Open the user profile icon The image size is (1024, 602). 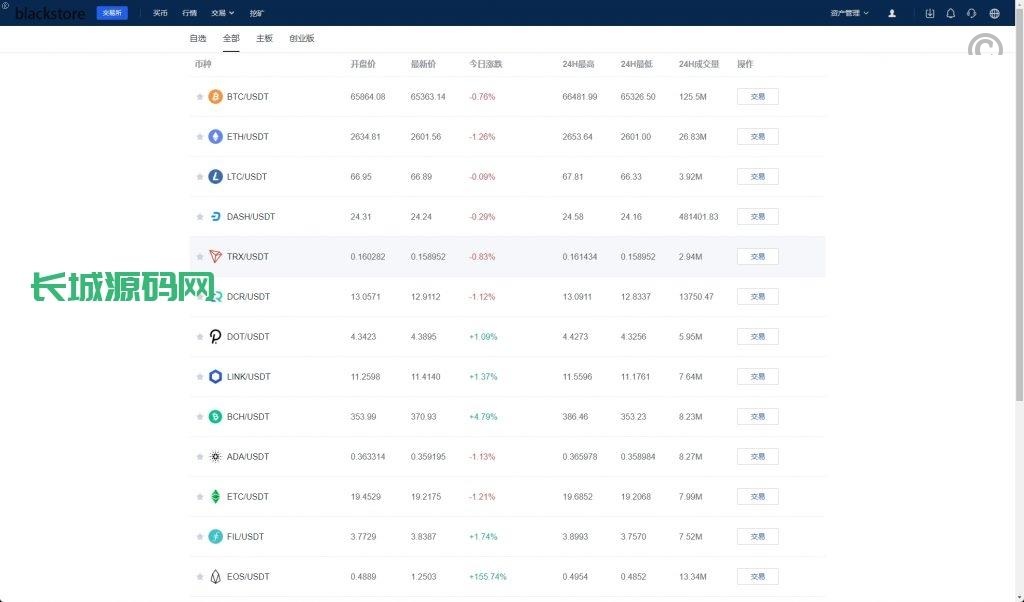point(892,14)
